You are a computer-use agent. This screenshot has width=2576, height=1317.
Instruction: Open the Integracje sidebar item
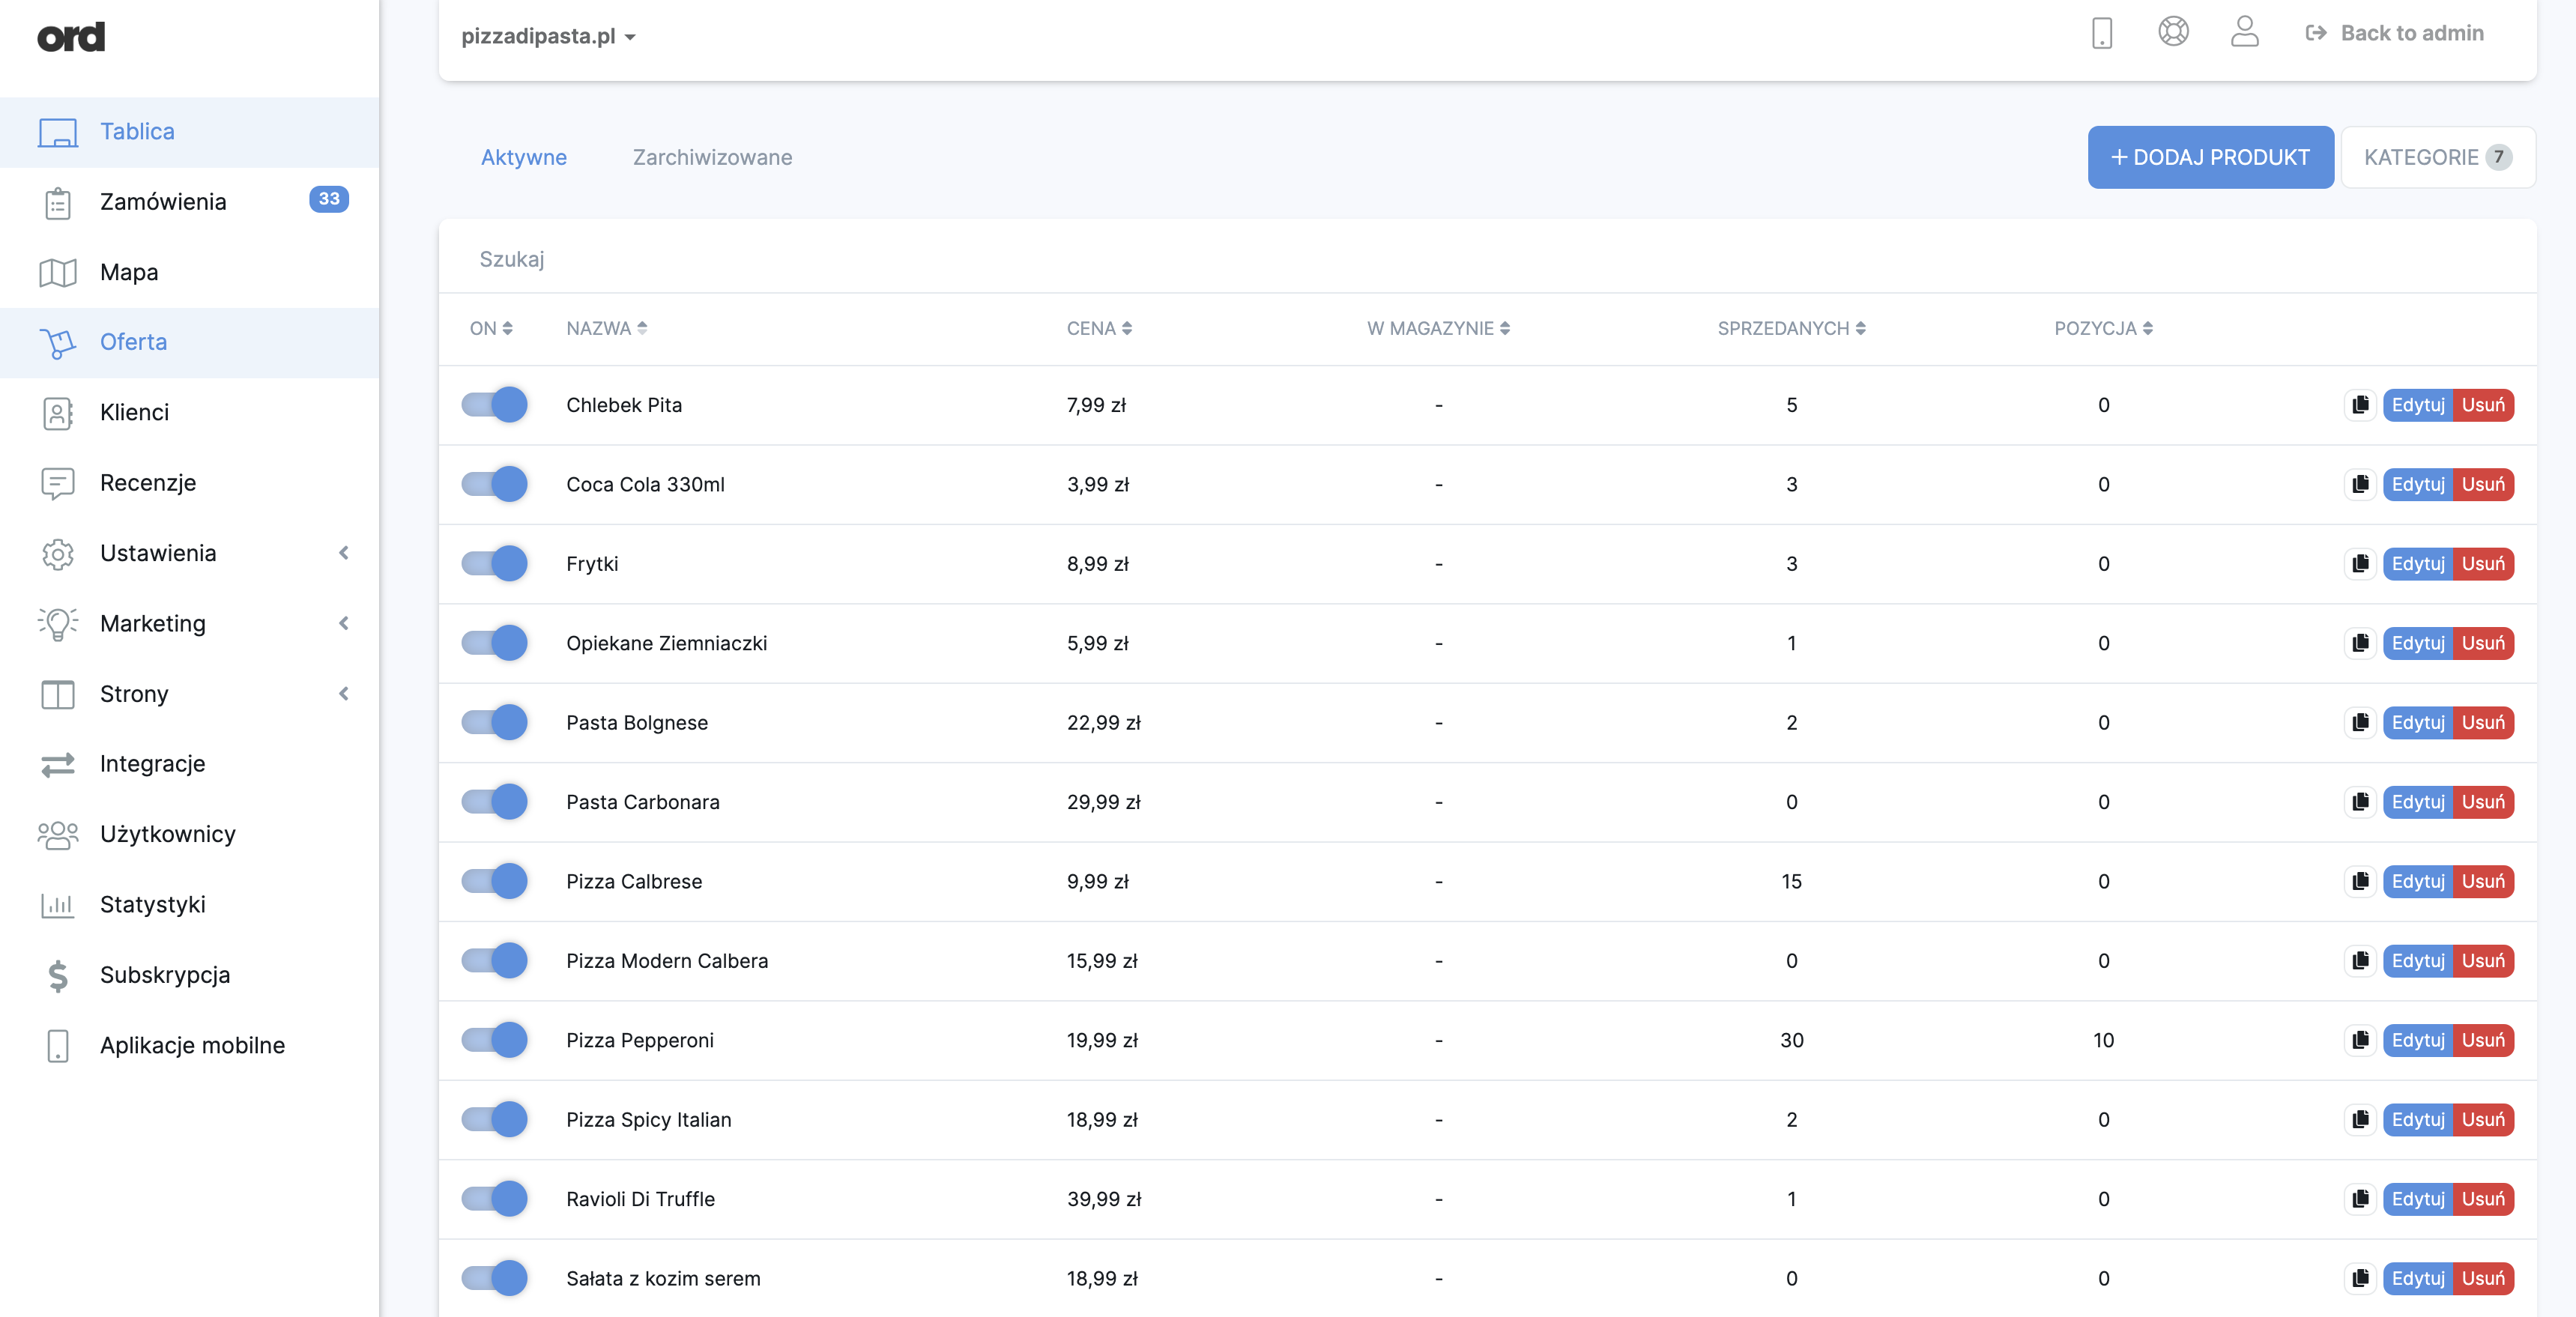(152, 764)
